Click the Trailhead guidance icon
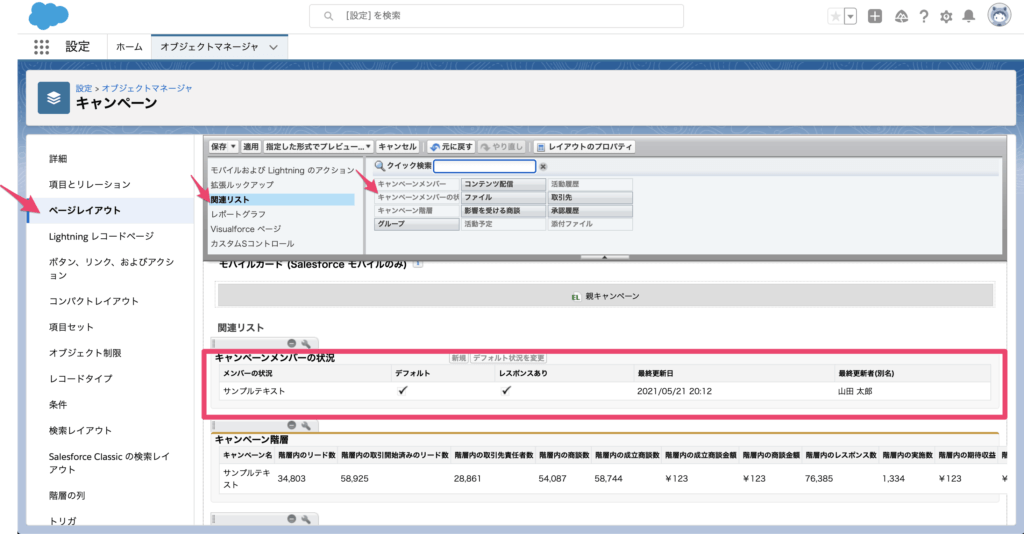1024x534 pixels. [x=900, y=16]
